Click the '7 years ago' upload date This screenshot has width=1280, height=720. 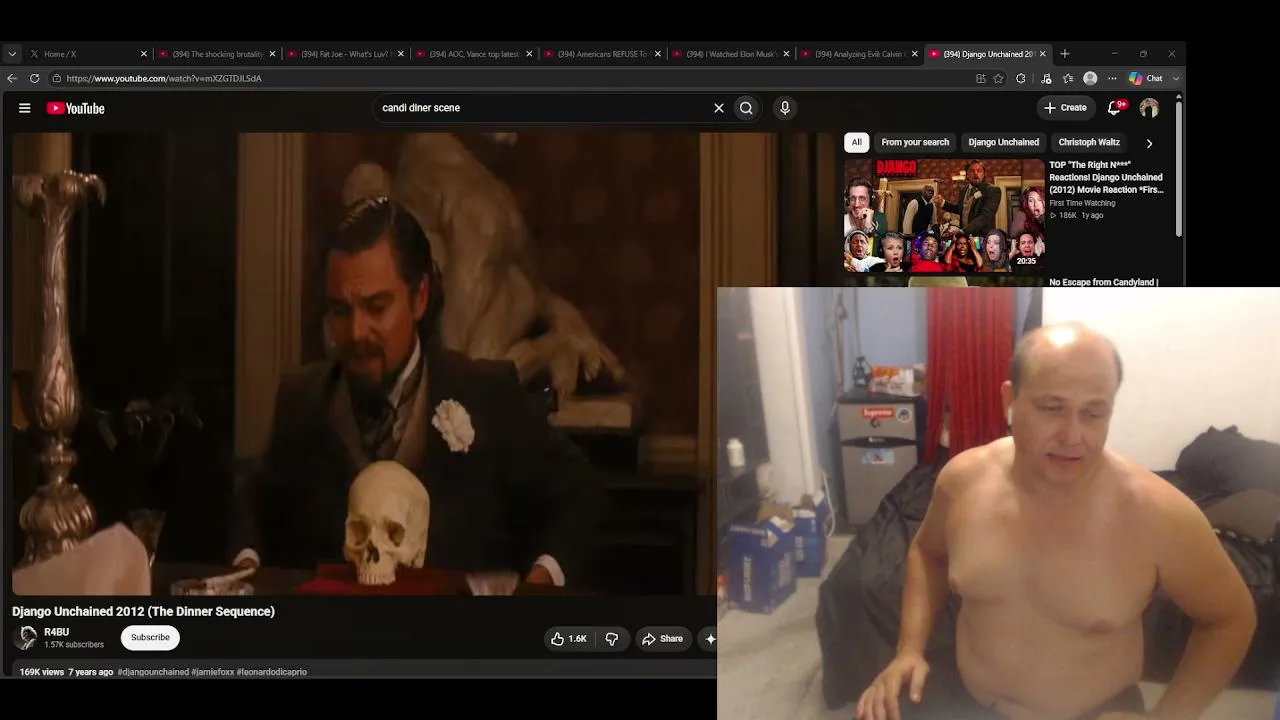[x=91, y=672]
